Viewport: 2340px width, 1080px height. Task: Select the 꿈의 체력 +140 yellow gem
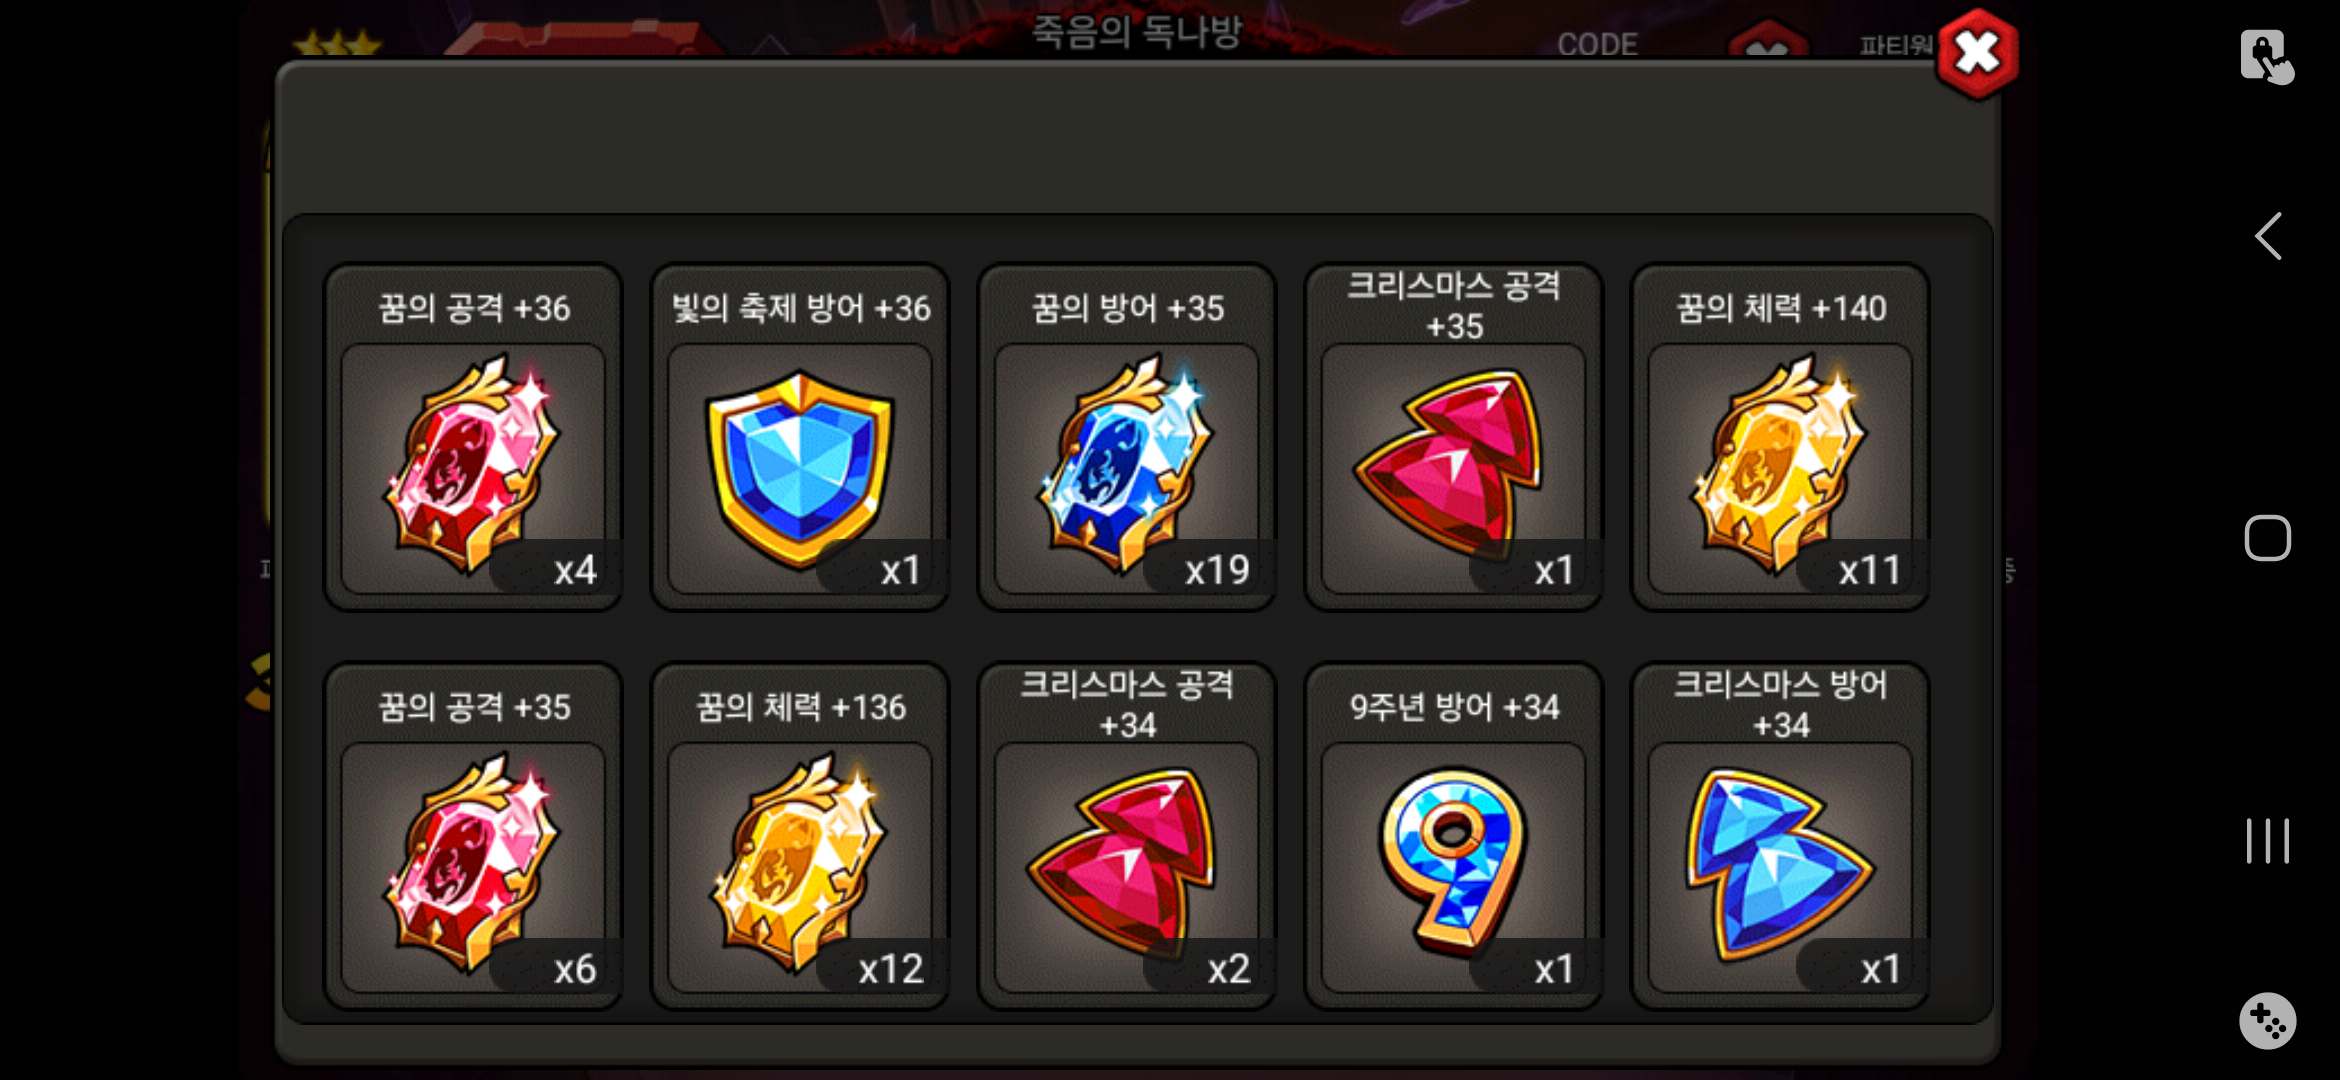tap(1781, 466)
